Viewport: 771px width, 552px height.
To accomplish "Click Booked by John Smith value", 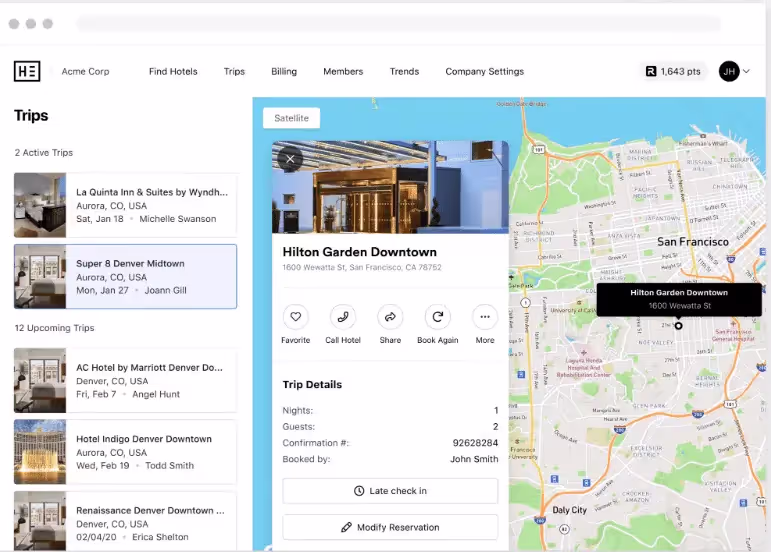I will click(x=474, y=459).
